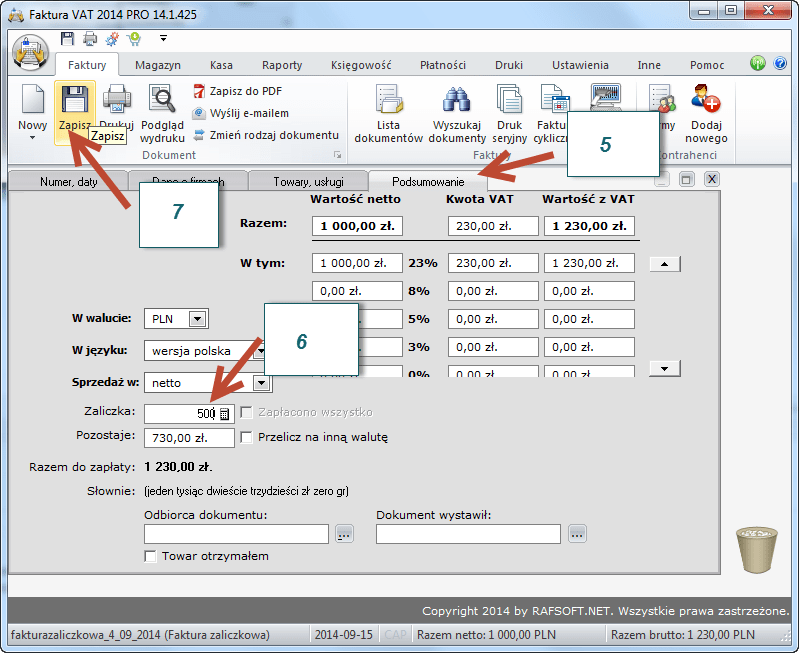Screen dimensions: 799x653
Task: Toggle the Zapłacono wszystko checkbox
Action: (246, 412)
